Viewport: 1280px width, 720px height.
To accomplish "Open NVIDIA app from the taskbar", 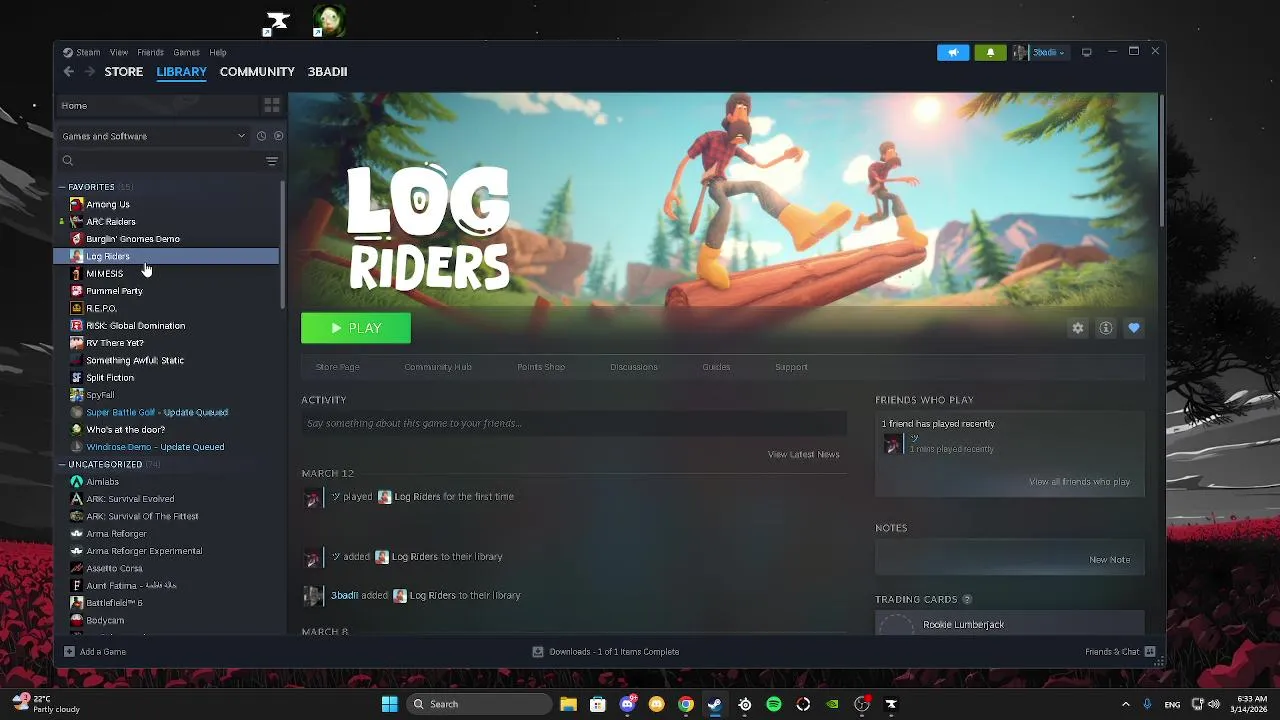I will pyautogui.click(x=832, y=704).
